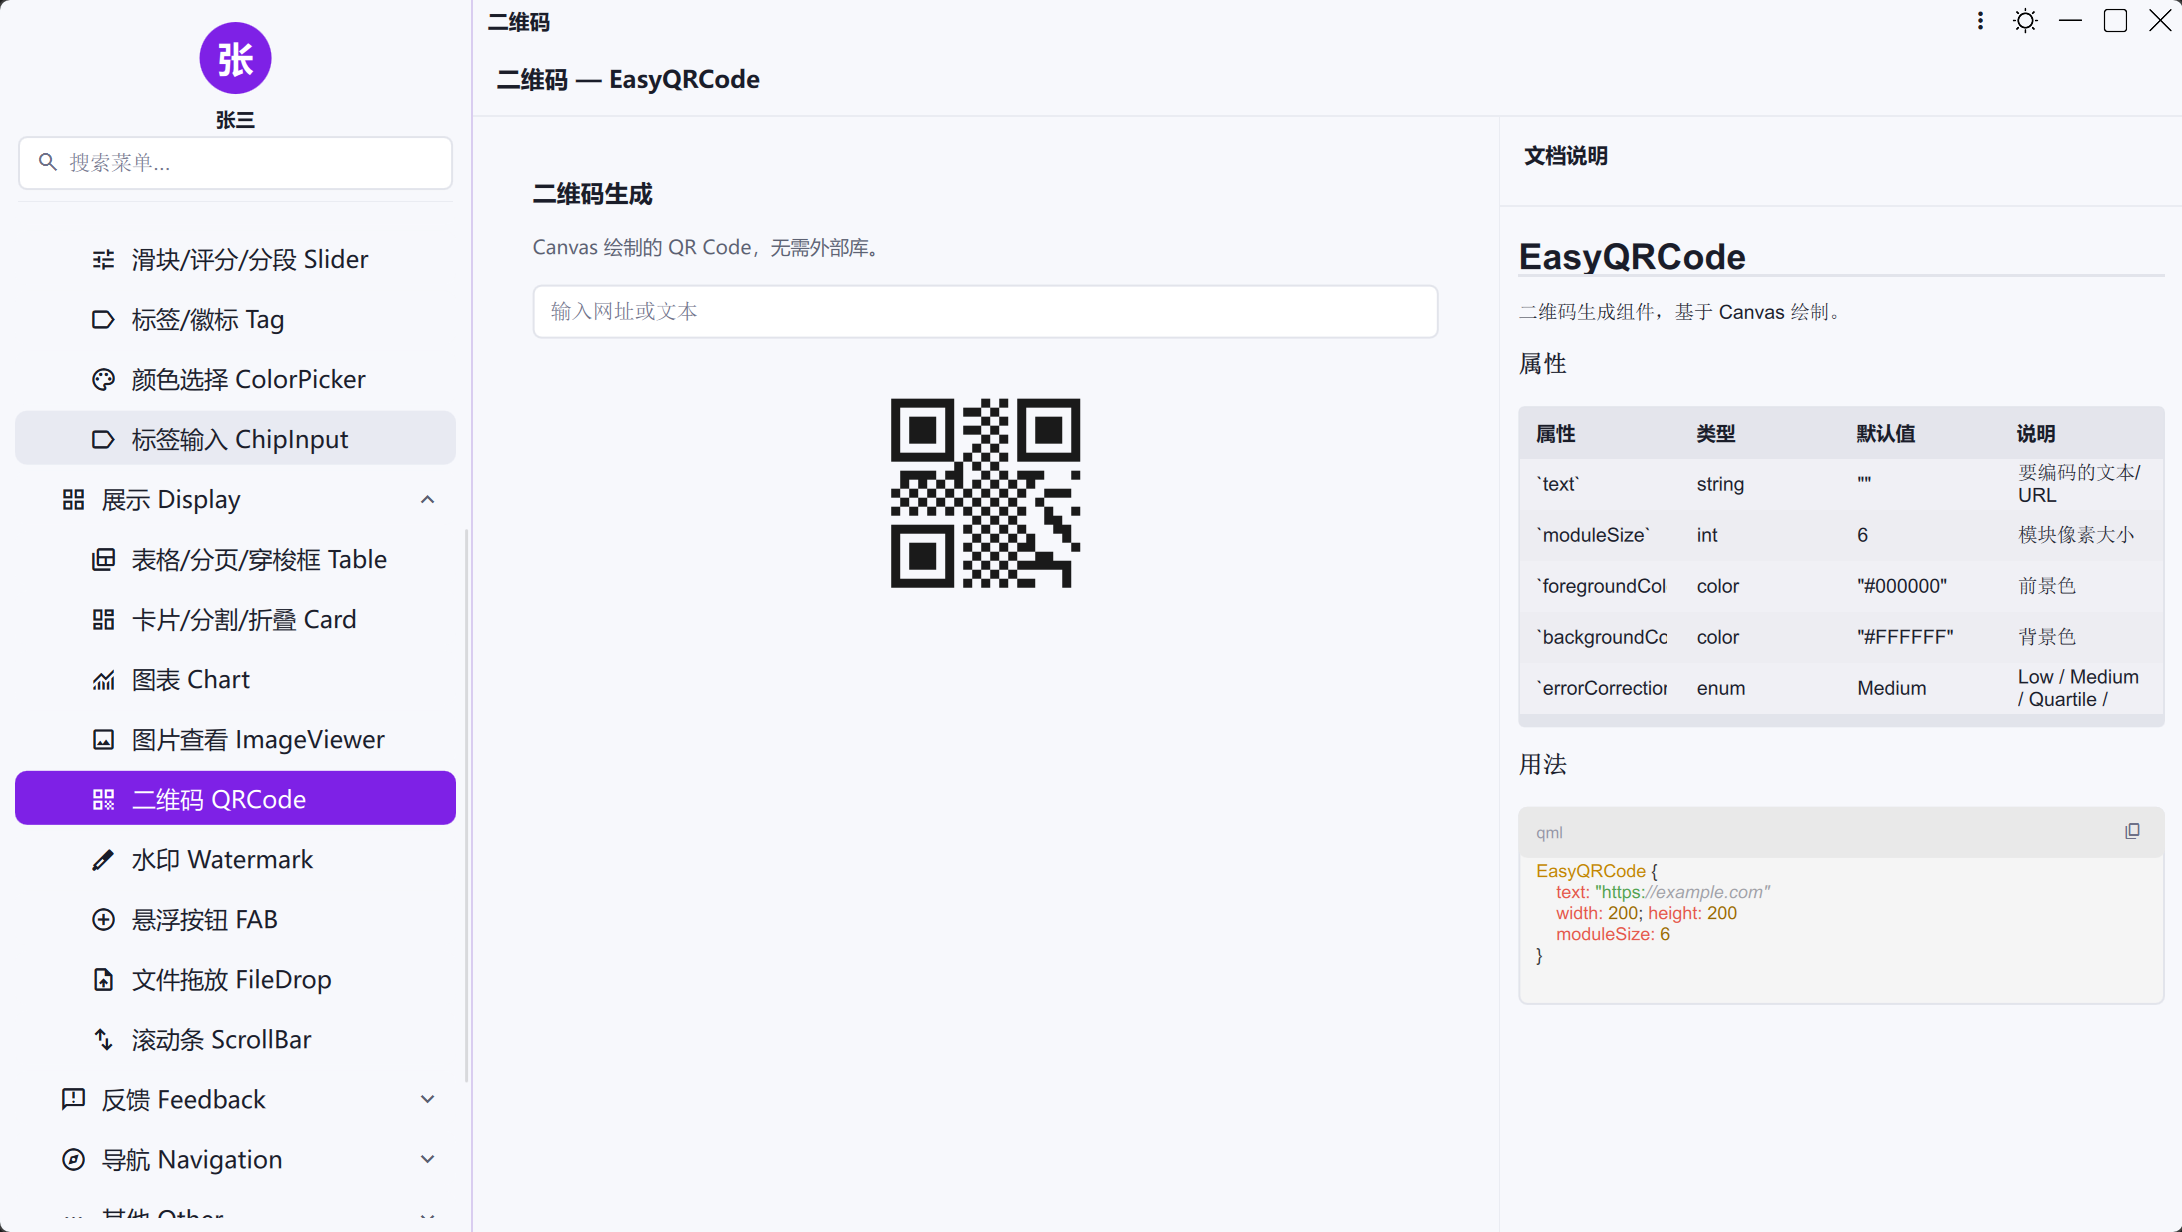This screenshot has width=2182, height=1232.
Task: Click the `errorCorrection` property cell
Action: (1601, 688)
